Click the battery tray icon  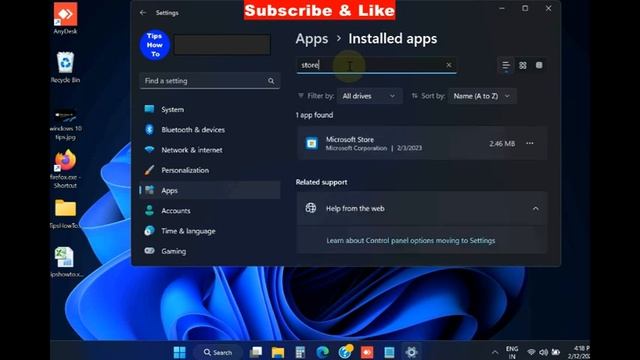(556, 352)
